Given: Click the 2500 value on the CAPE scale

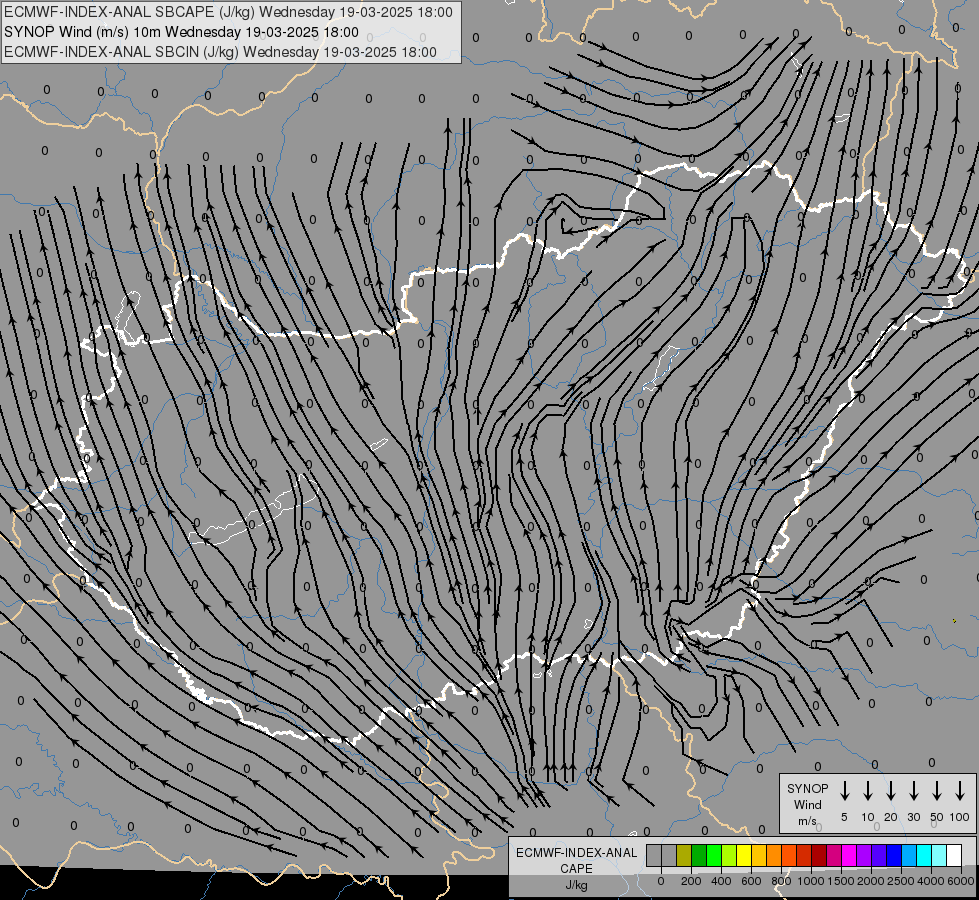Looking at the screenshot, I should (901, 881).
